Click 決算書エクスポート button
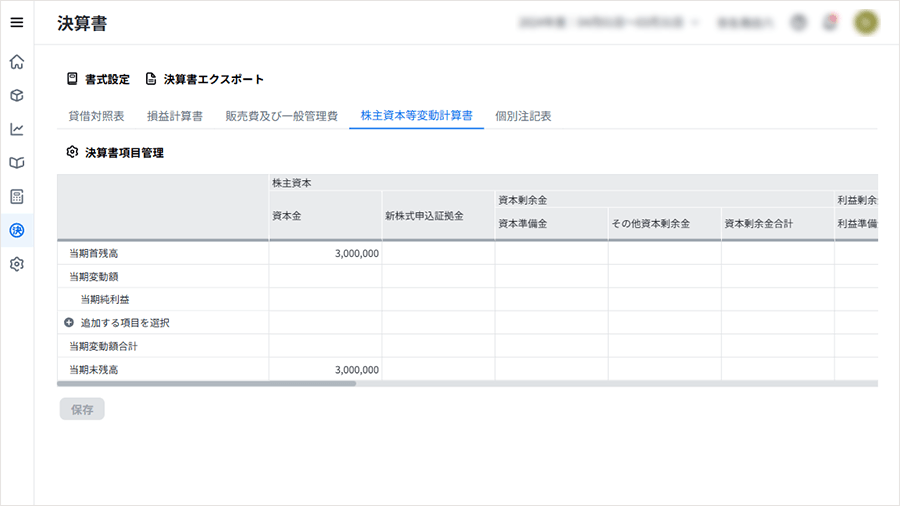This screenshot has width=900, height=506. coord(205,79)
